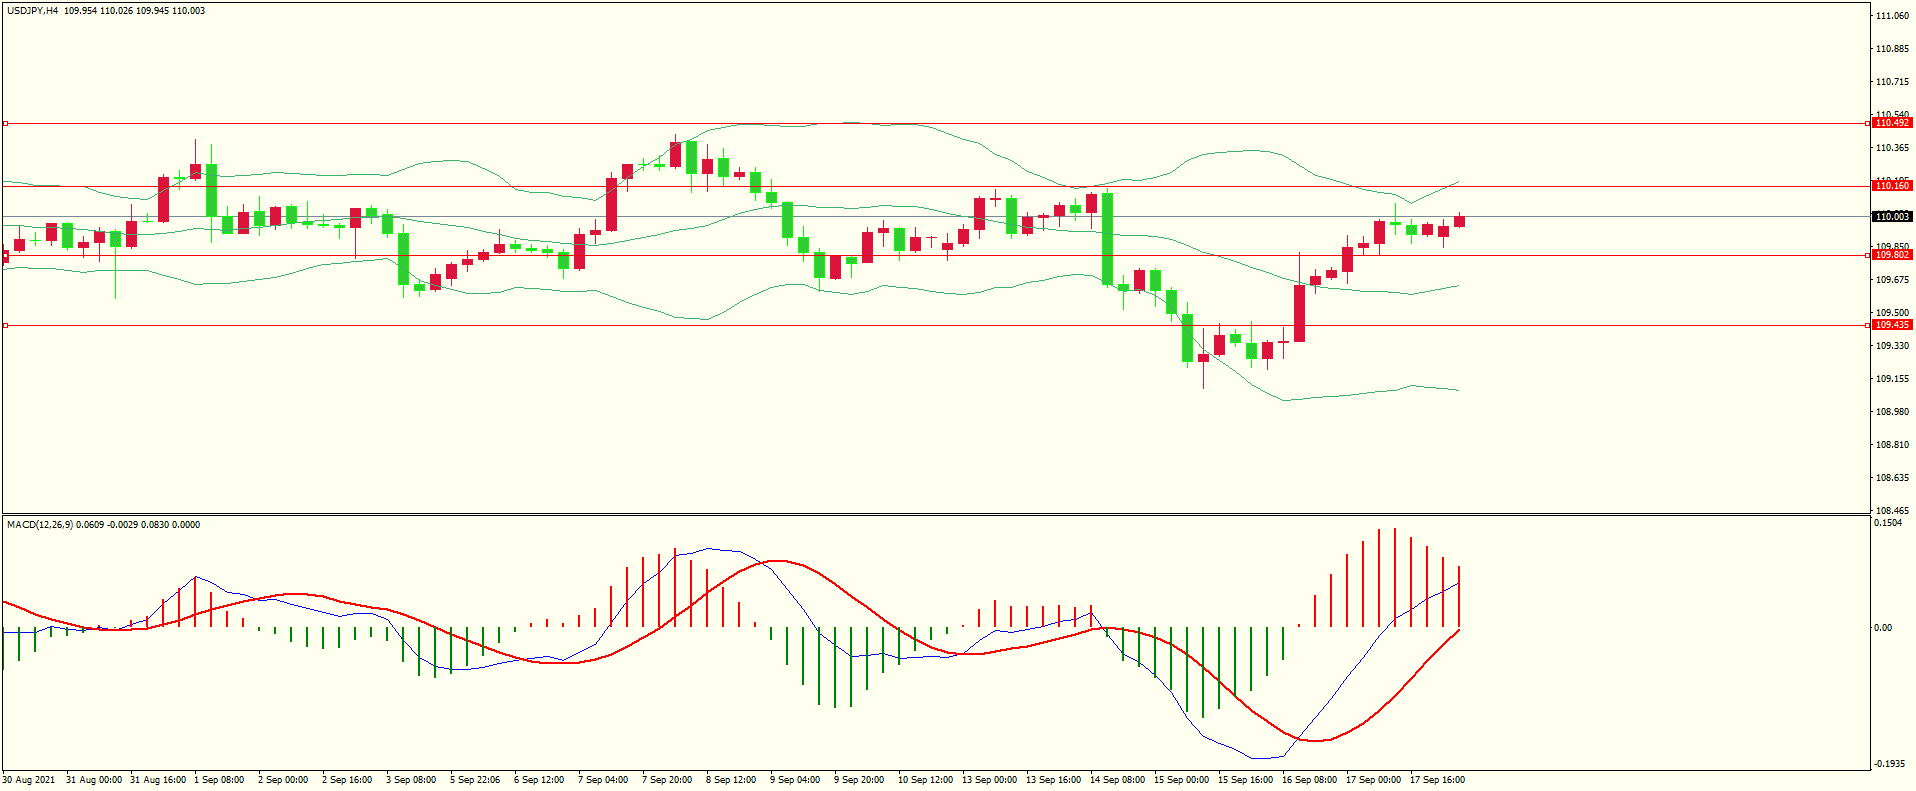The width and height of the screenshot is (1916, 791).
Task: Click the MACD scale value 0.1504
Action: [1888, 523]
